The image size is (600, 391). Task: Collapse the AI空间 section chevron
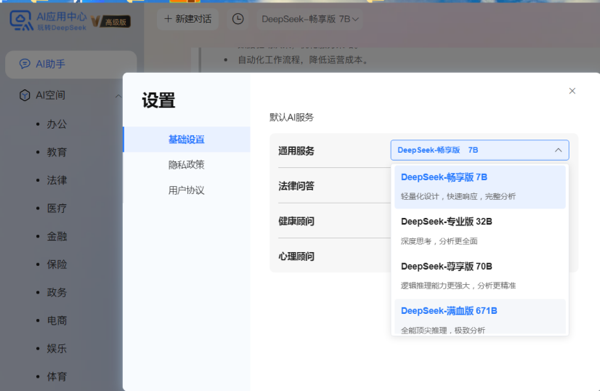coord(118,96)
